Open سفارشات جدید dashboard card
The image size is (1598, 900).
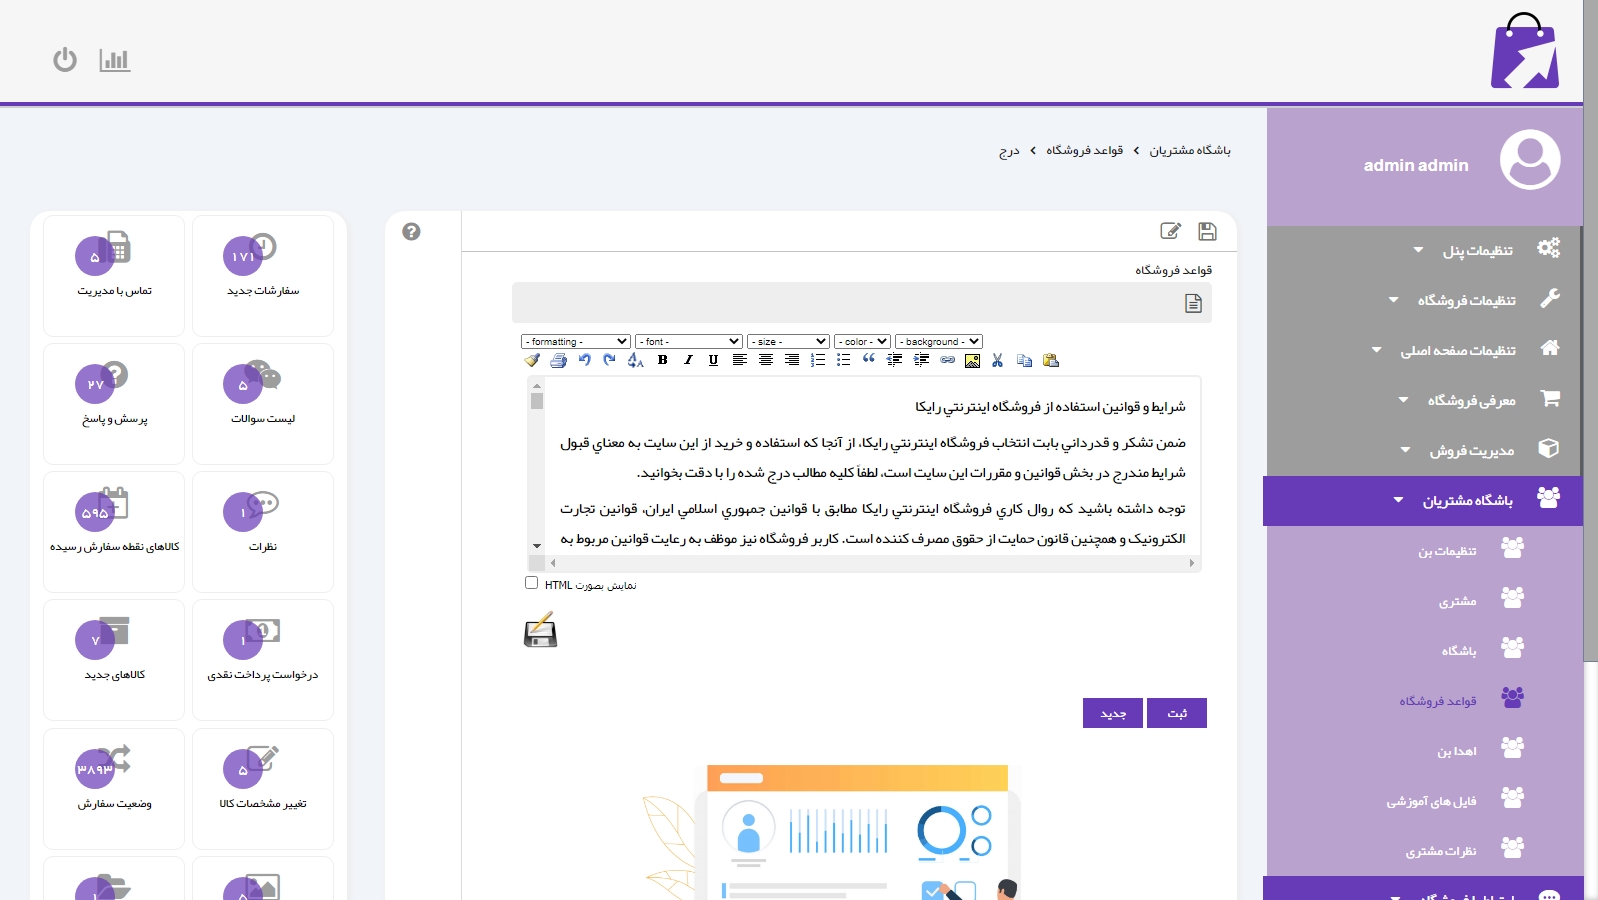click(263, 276)
